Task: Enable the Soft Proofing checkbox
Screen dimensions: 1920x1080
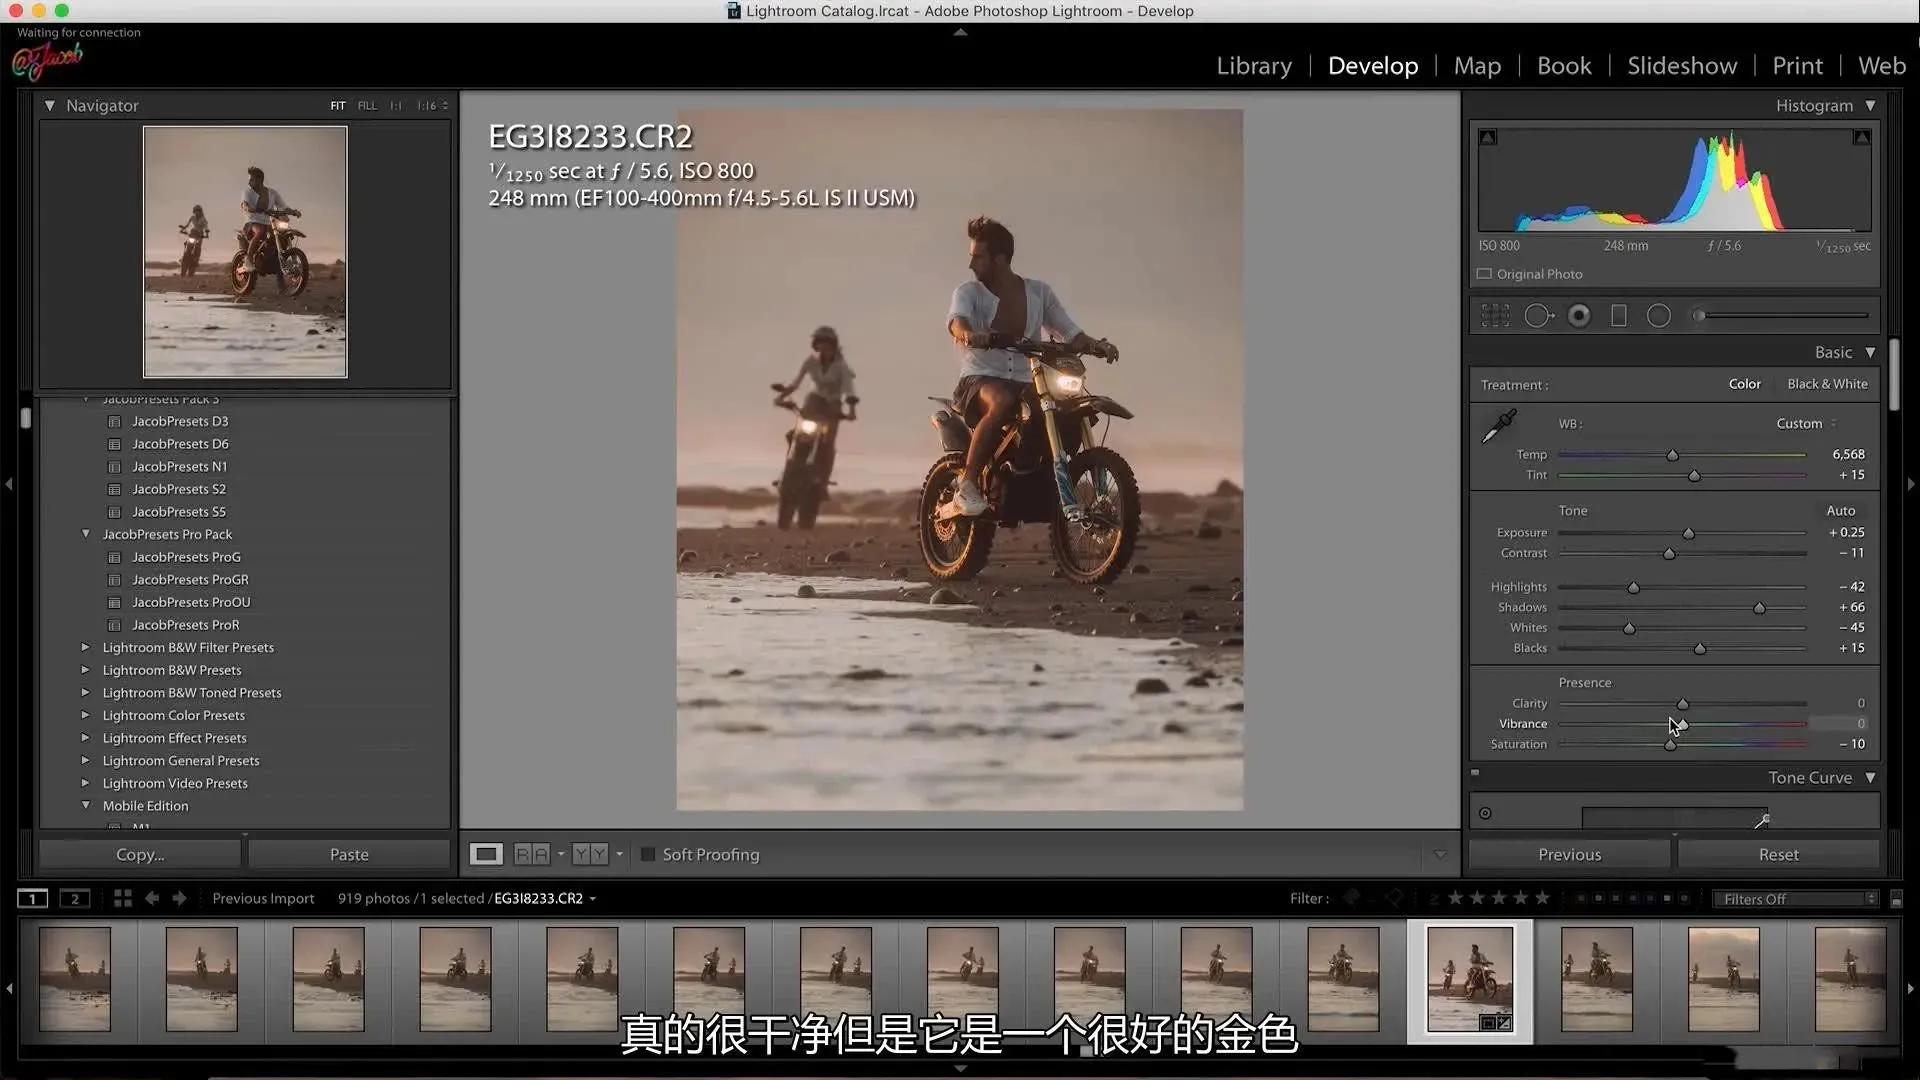Action: 648,854
